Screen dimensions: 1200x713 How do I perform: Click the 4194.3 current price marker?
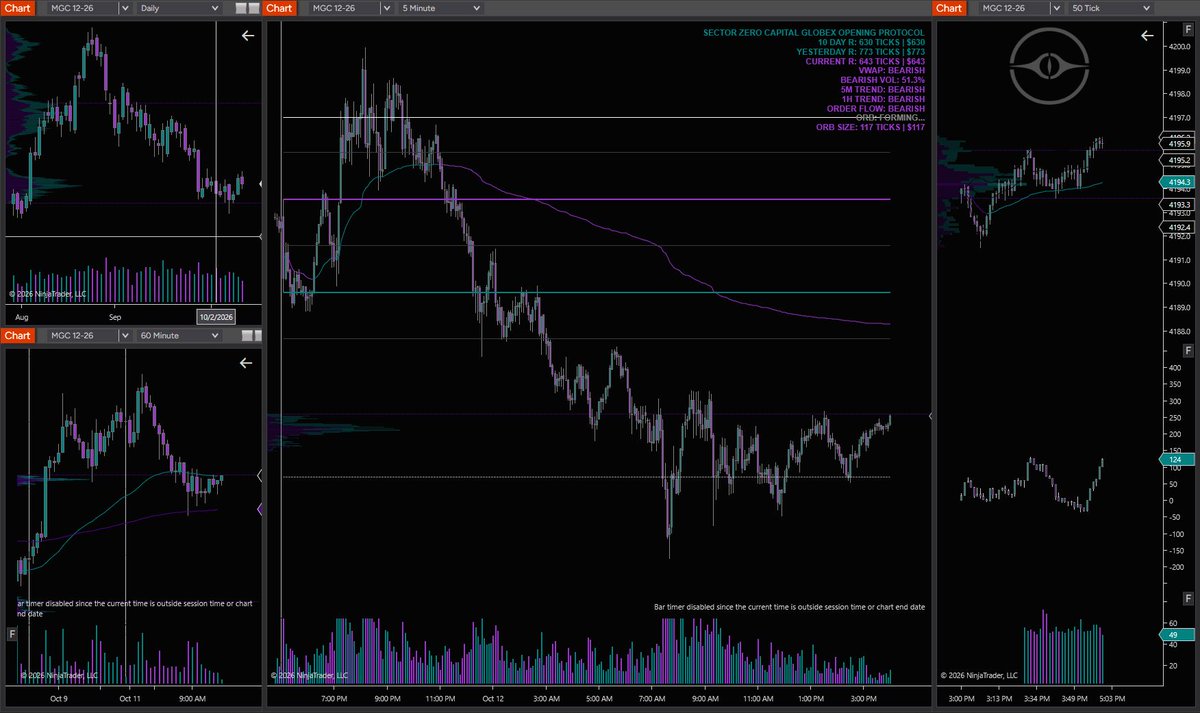[x=1178, y=182]
